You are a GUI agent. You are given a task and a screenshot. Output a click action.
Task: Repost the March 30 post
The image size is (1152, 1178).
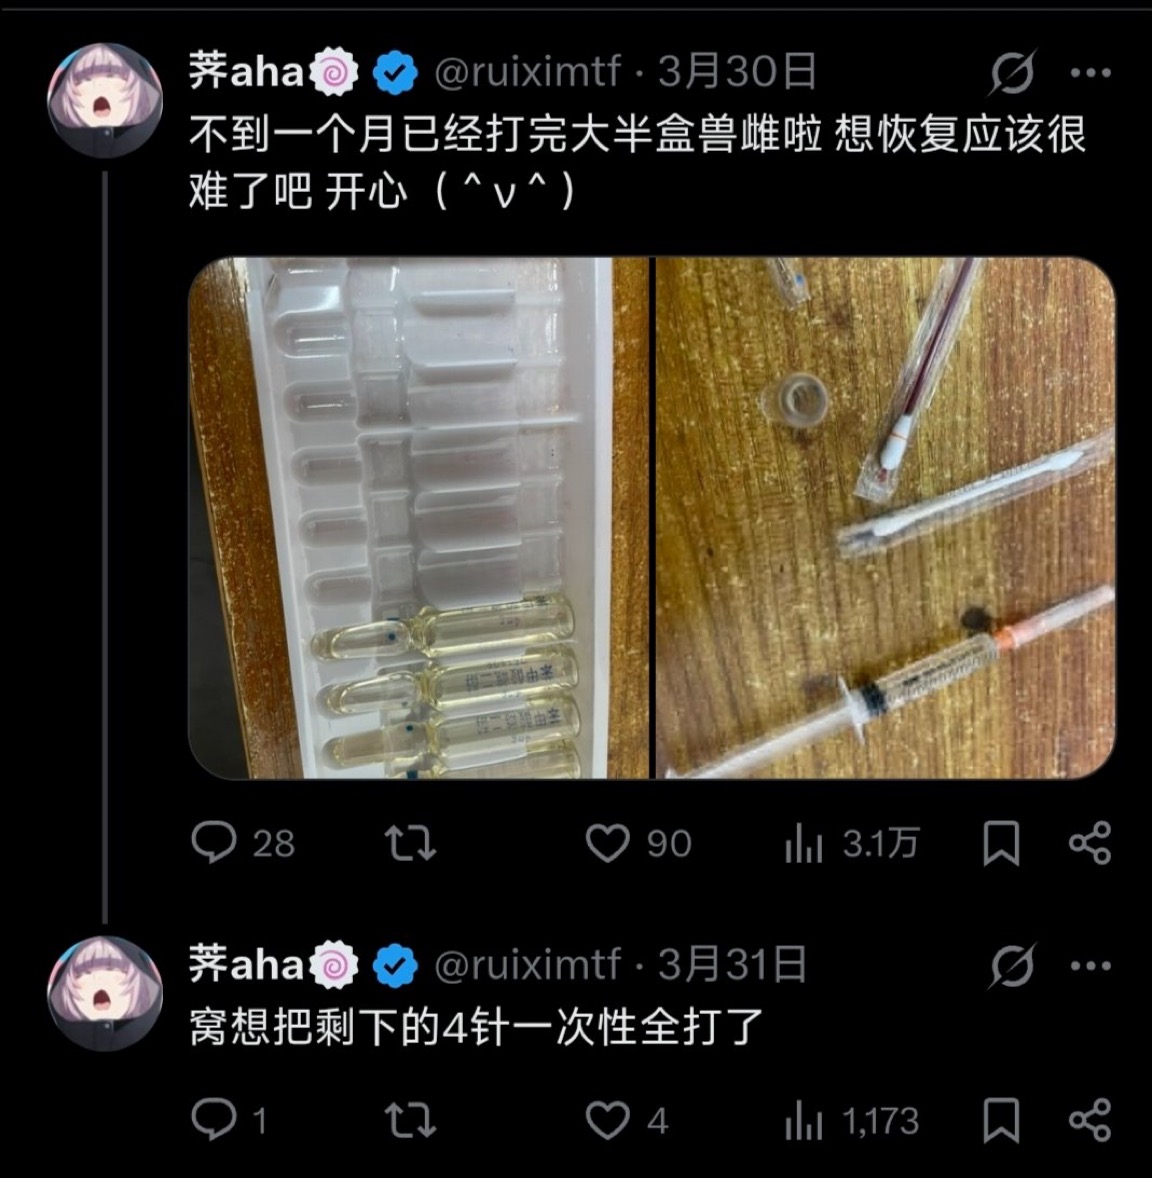click(x=410, y=843)
